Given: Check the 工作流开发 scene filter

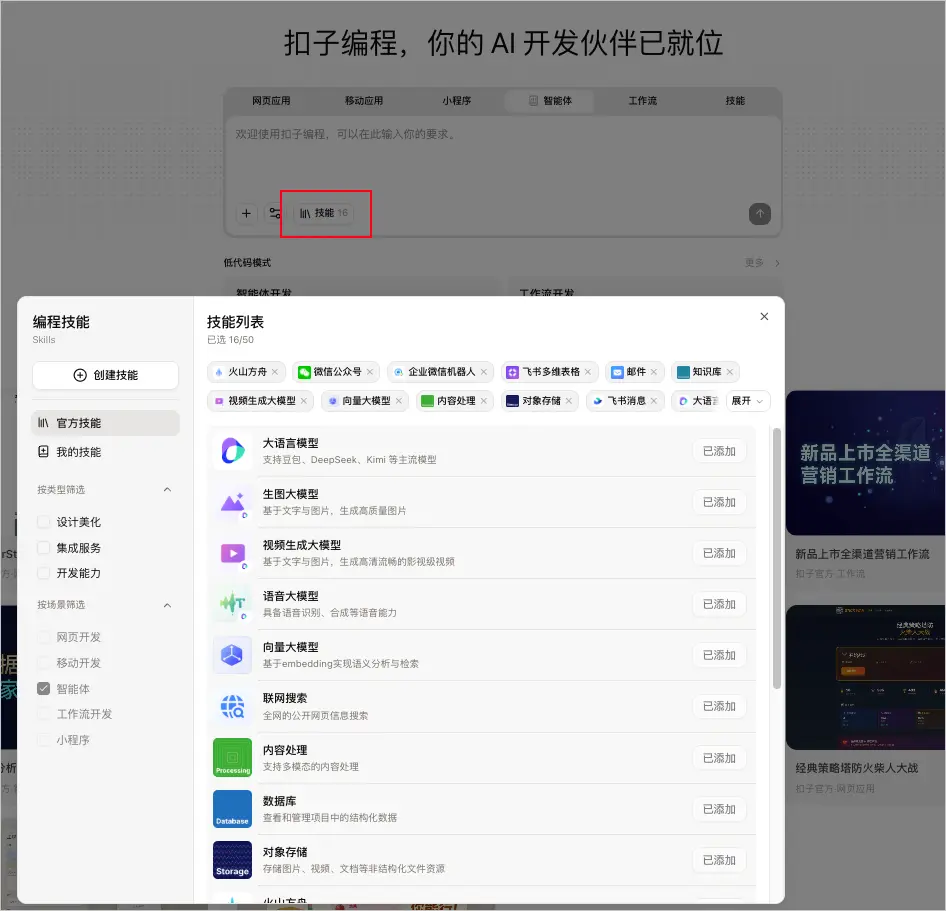Looking at the screenshot, I should [x=43, y=714].
